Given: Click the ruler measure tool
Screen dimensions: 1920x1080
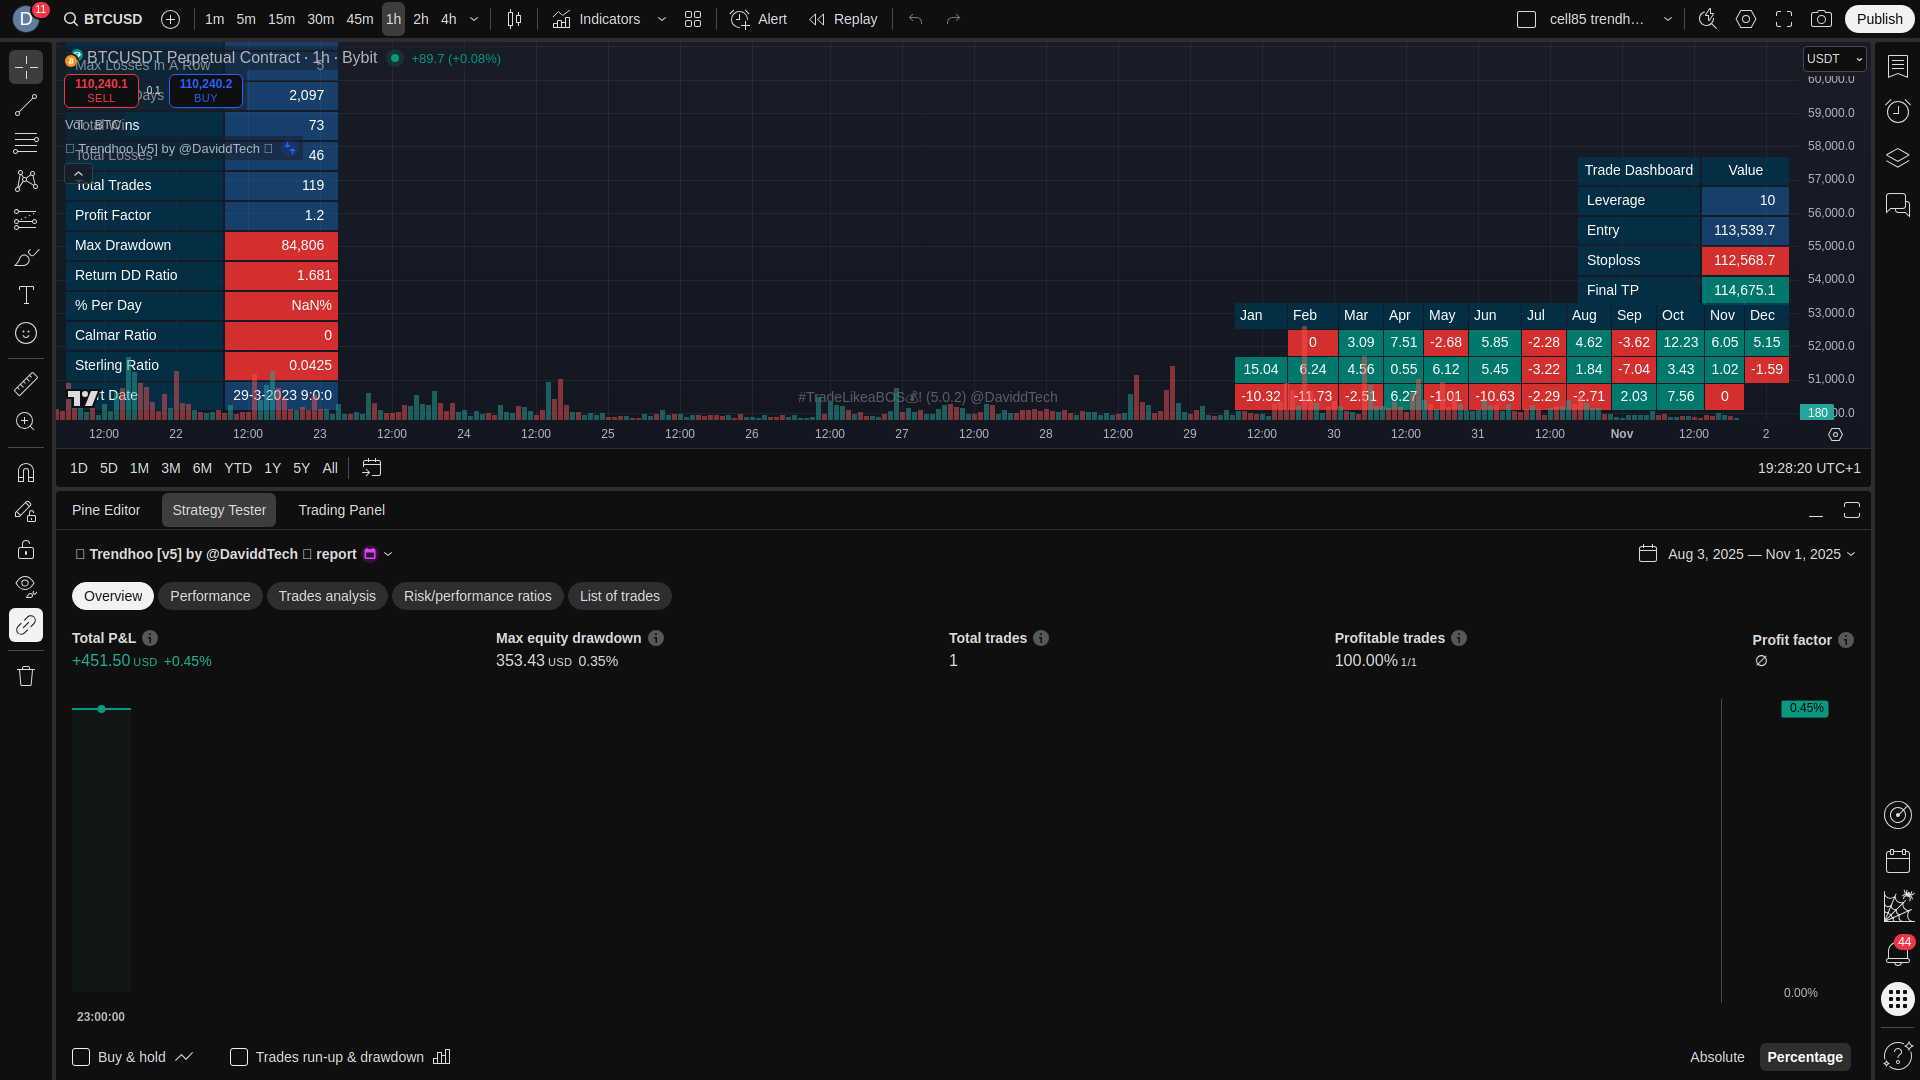Looking at the screenshot, I should 26,383.
